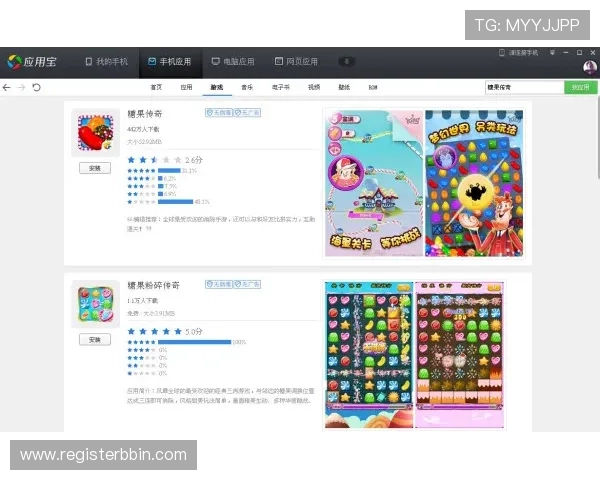Click the 5.0分 star rating
600x480 pixels.
point(165,331)
